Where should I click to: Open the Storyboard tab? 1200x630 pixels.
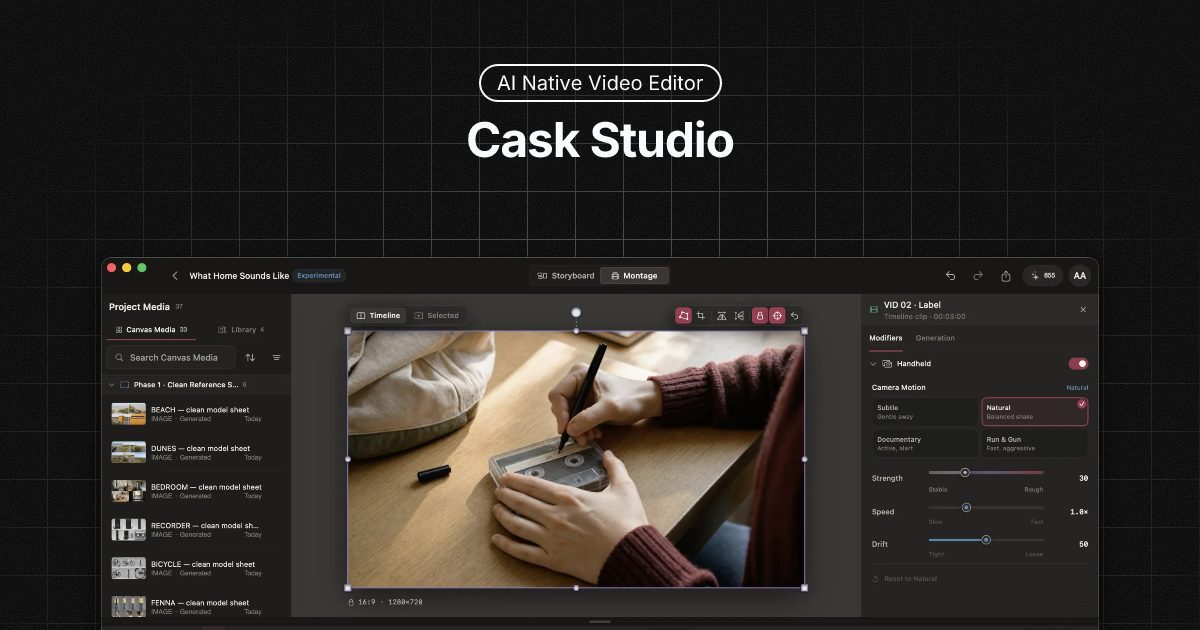click(x=566, y=276)
